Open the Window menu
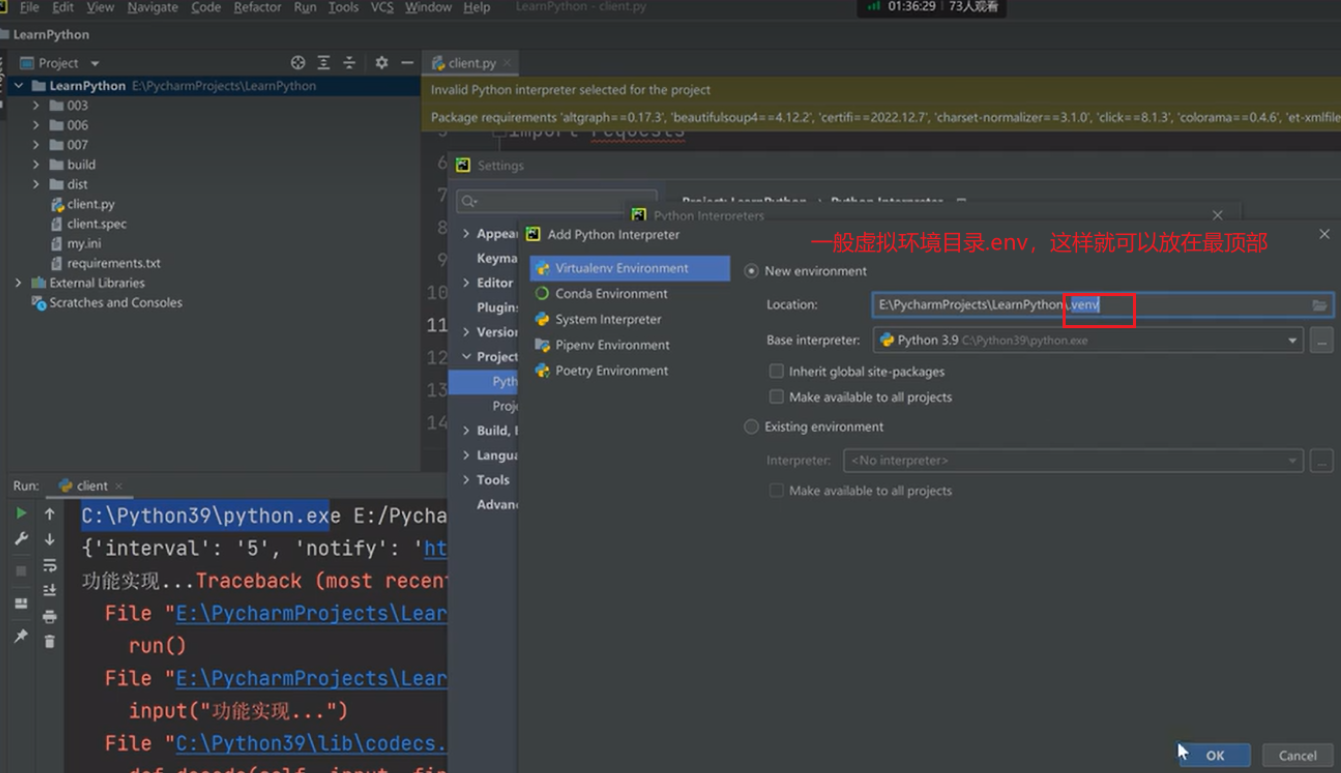Viewport: 1341px width, 773px height. coord(428,7)
